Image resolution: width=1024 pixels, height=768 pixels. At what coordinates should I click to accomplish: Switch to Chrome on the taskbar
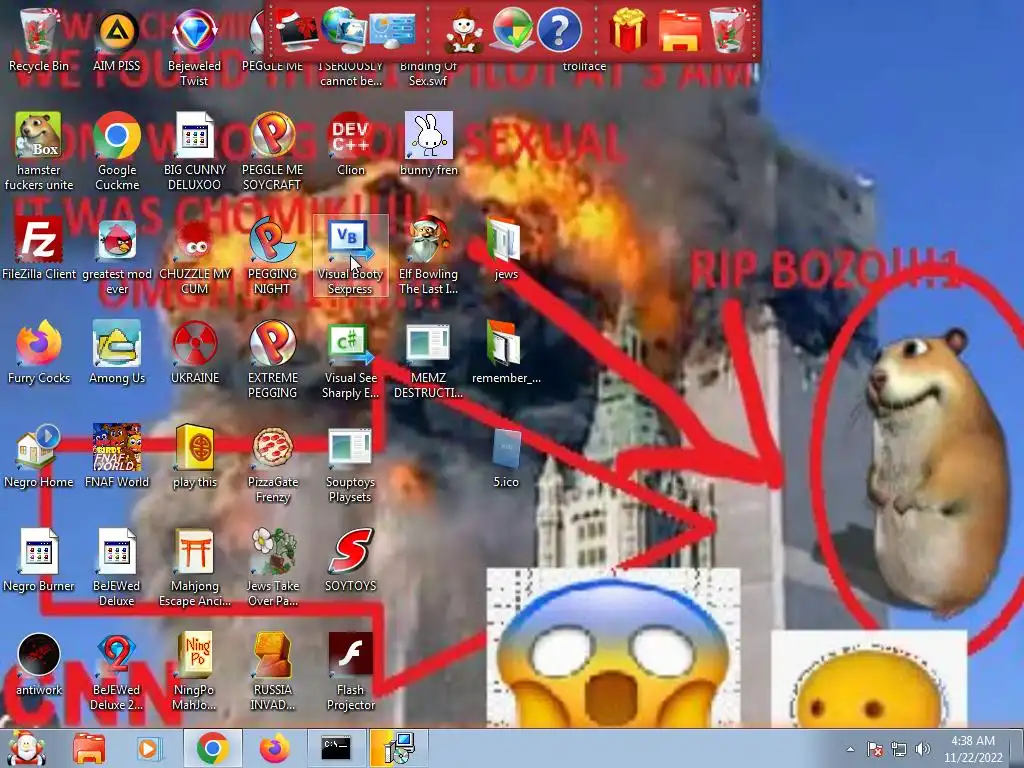tap(212, 748)
